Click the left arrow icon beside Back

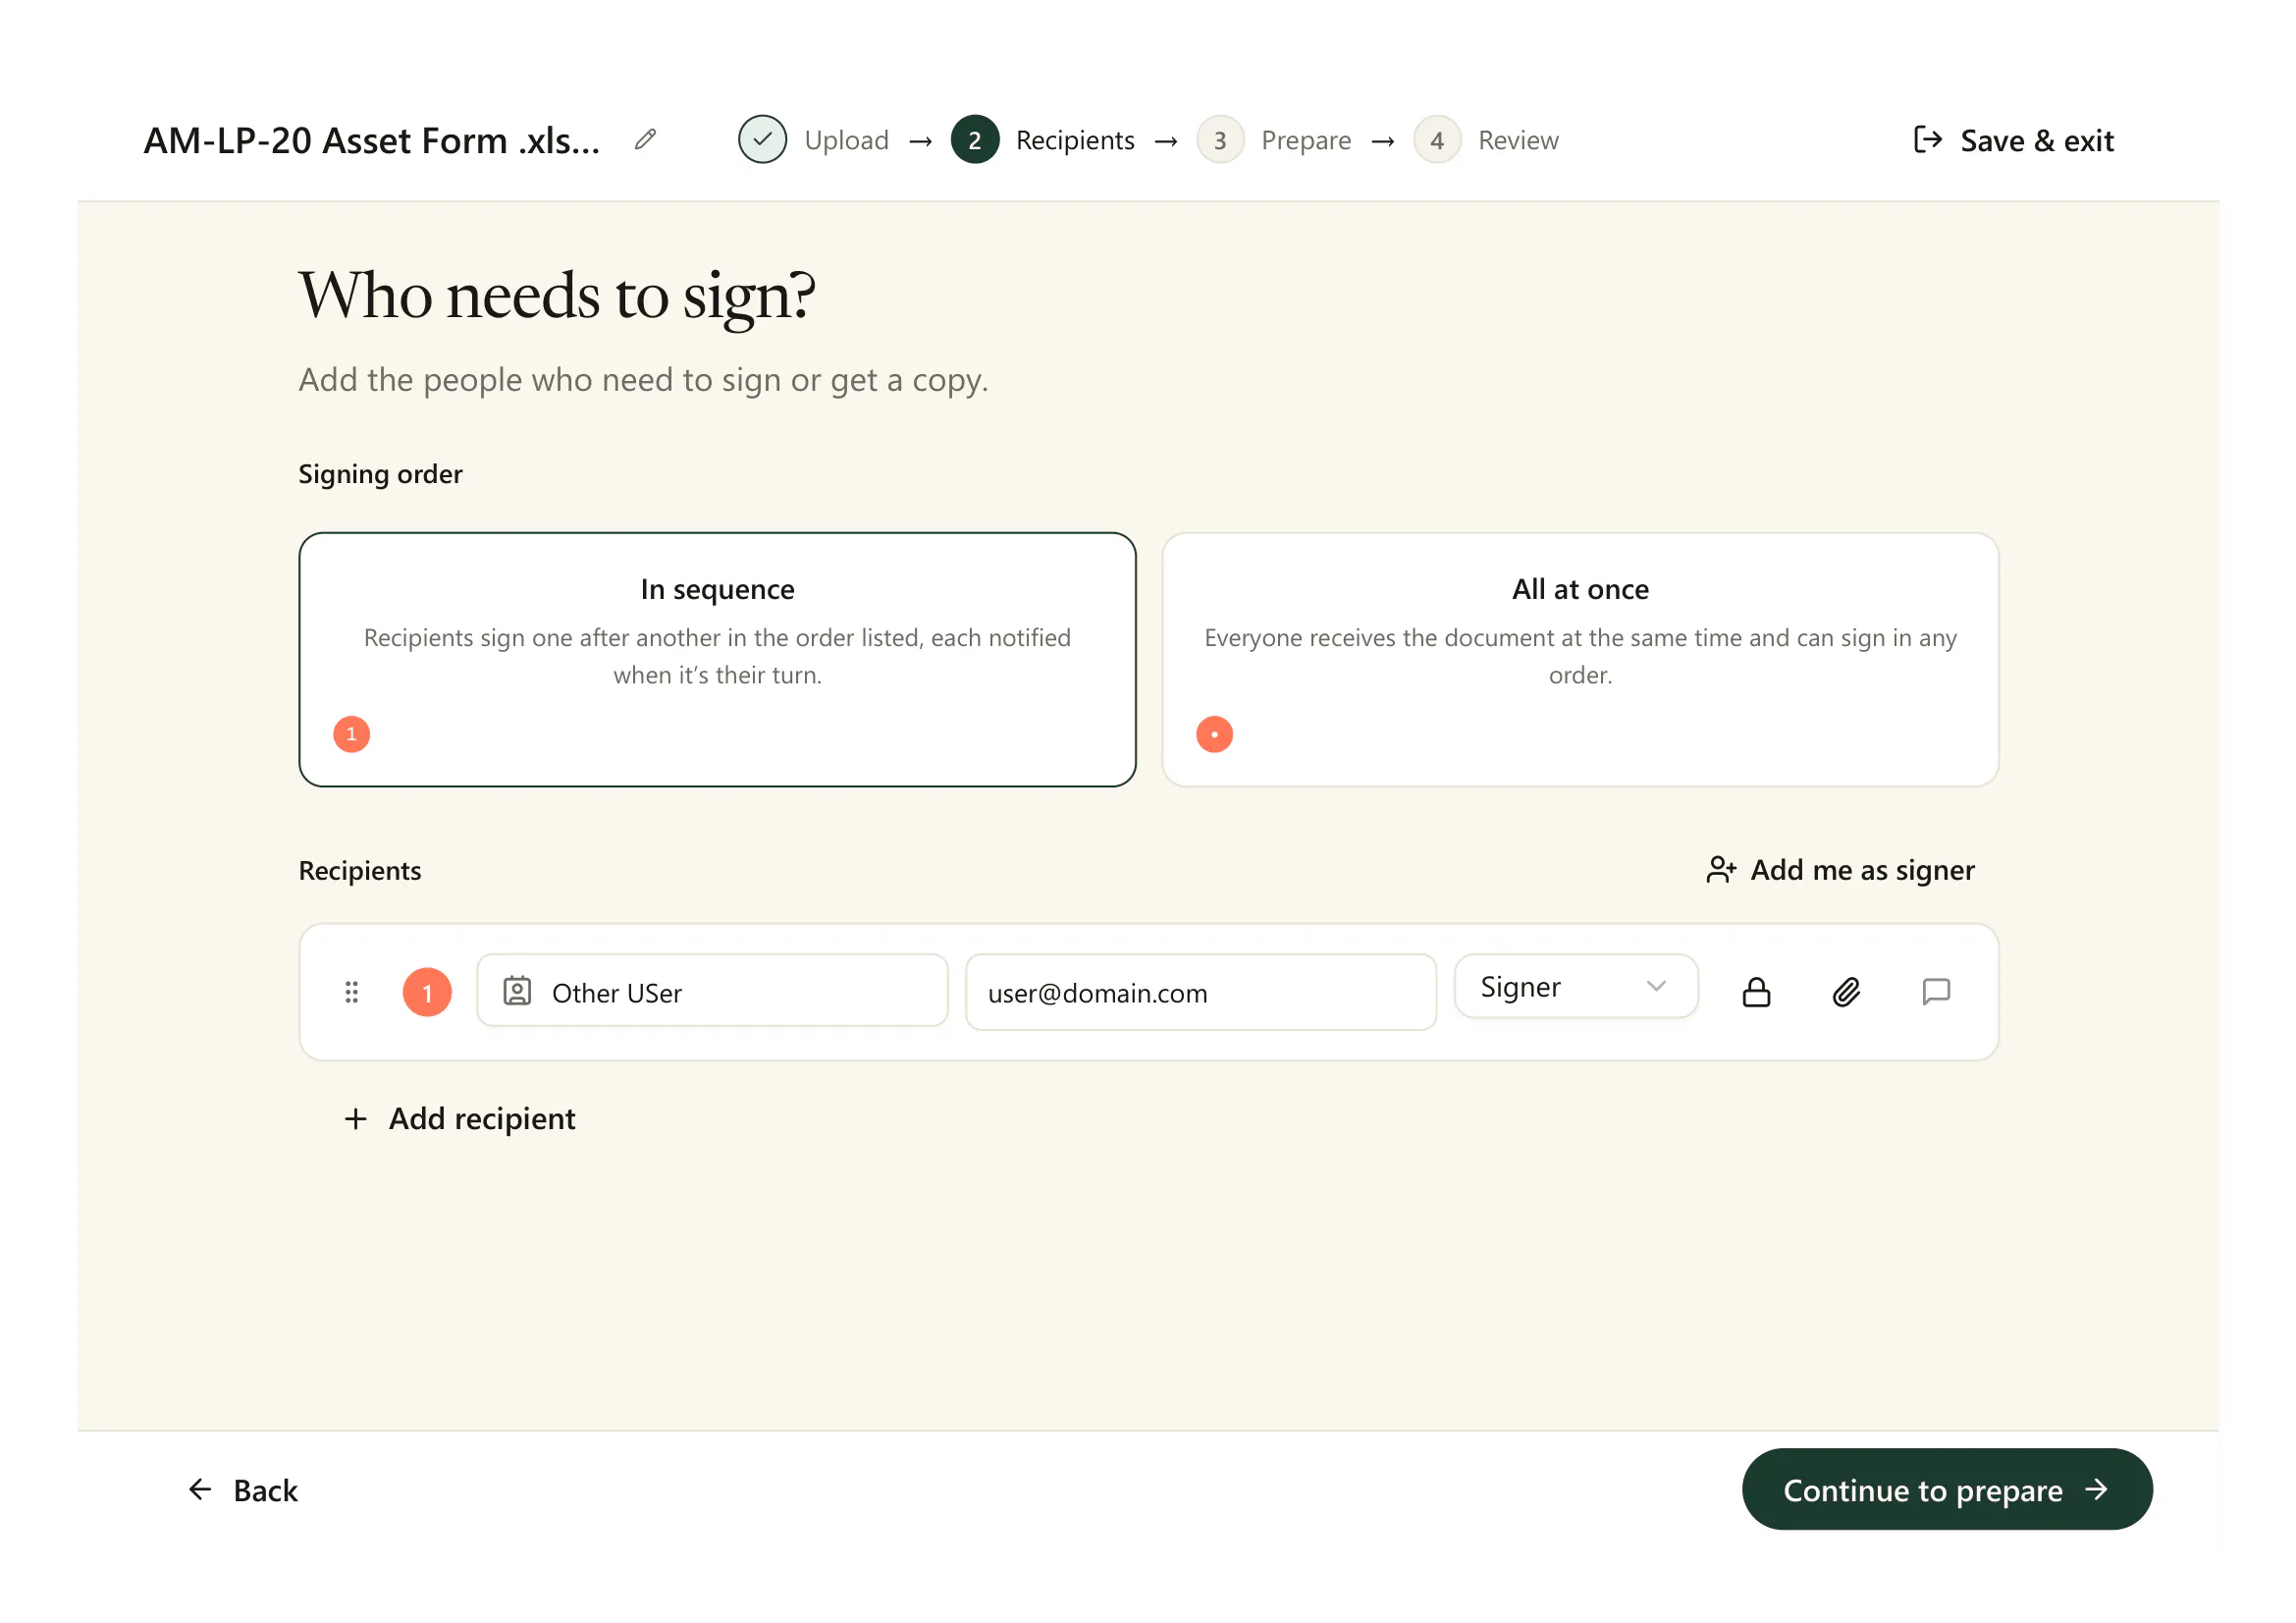click(x=200, y=1490)
